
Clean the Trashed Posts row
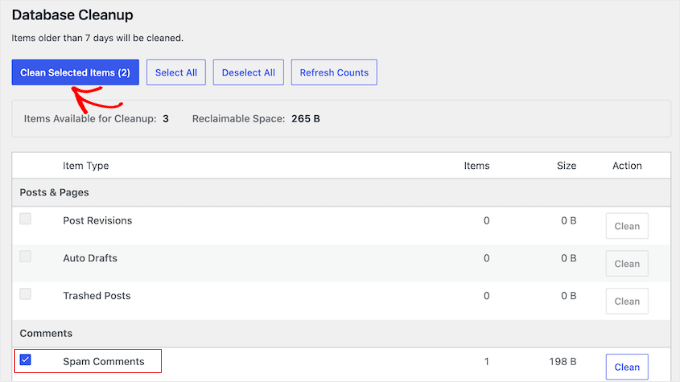tap(627, 301)
